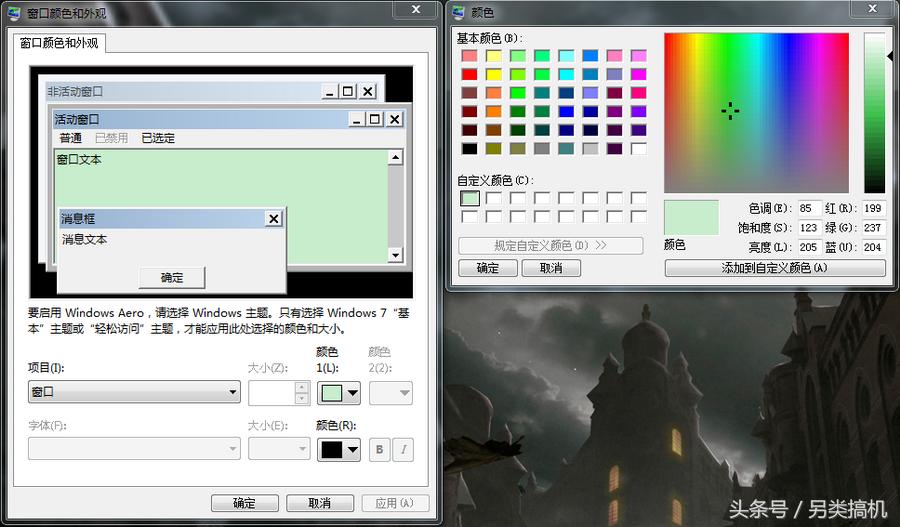The height and width of the screenshot is (527, 900).
Task: Click the X on the preview 消息框
Action: (274, 218)
